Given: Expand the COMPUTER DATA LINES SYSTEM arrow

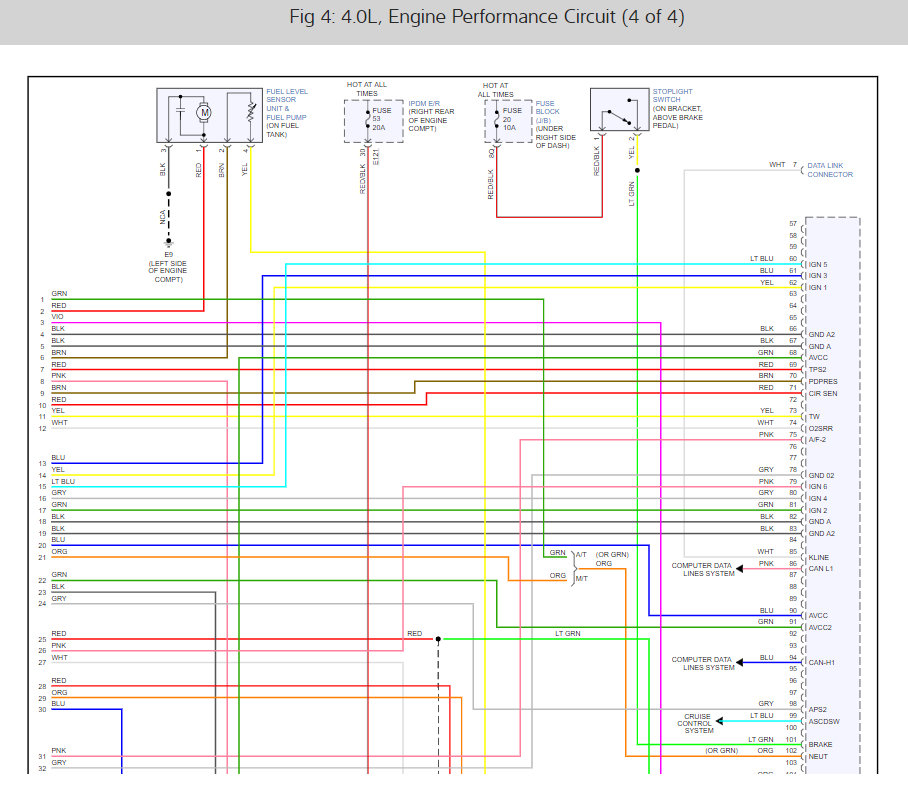Looking at the screenshot, I should (740, 568).
